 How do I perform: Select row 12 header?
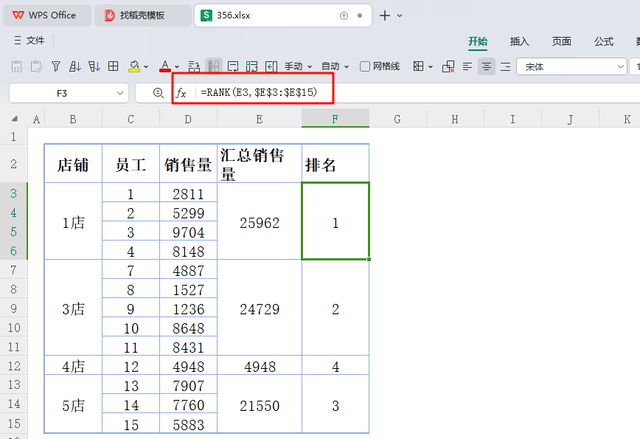[13, 366]
